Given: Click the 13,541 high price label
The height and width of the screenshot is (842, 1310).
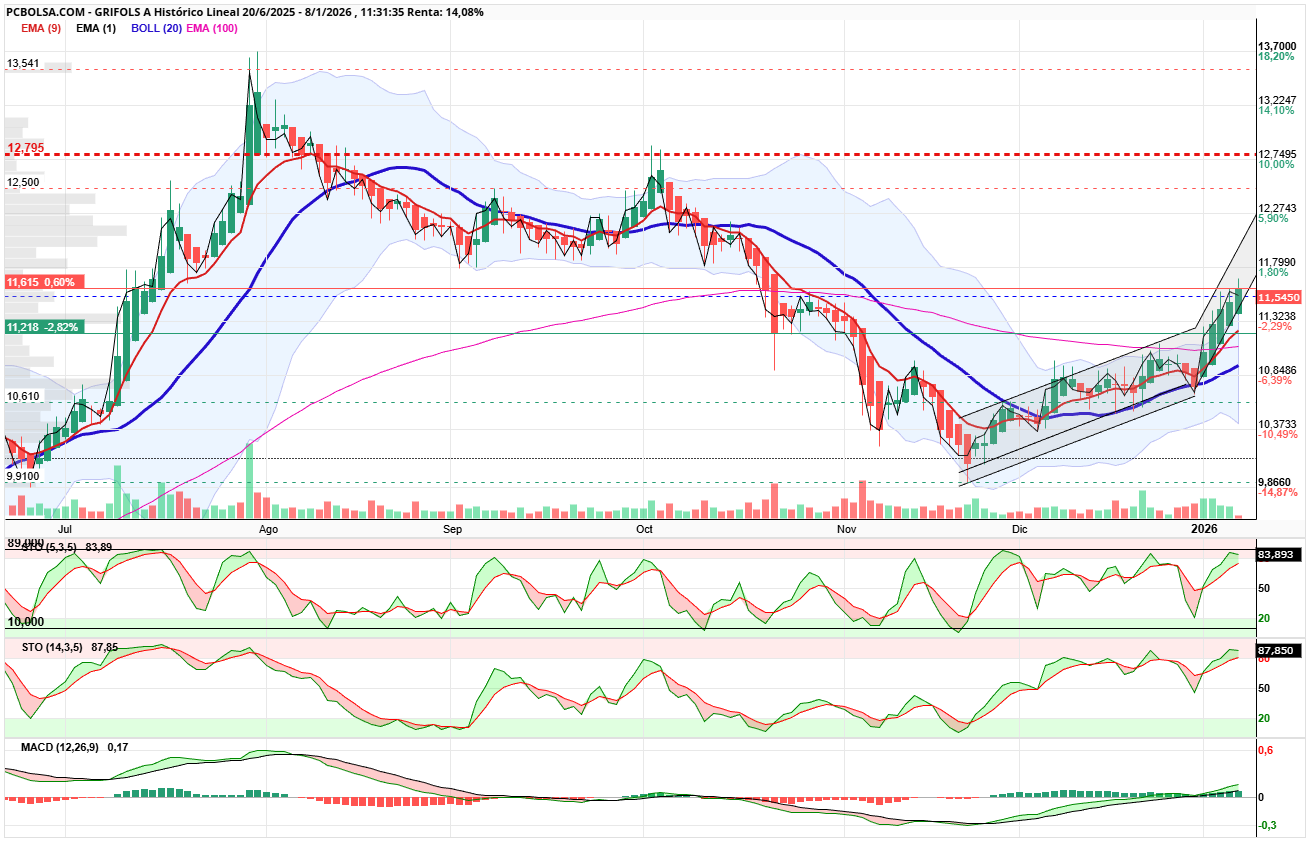Looking at the screenshot, I should (x=23, y=64).
